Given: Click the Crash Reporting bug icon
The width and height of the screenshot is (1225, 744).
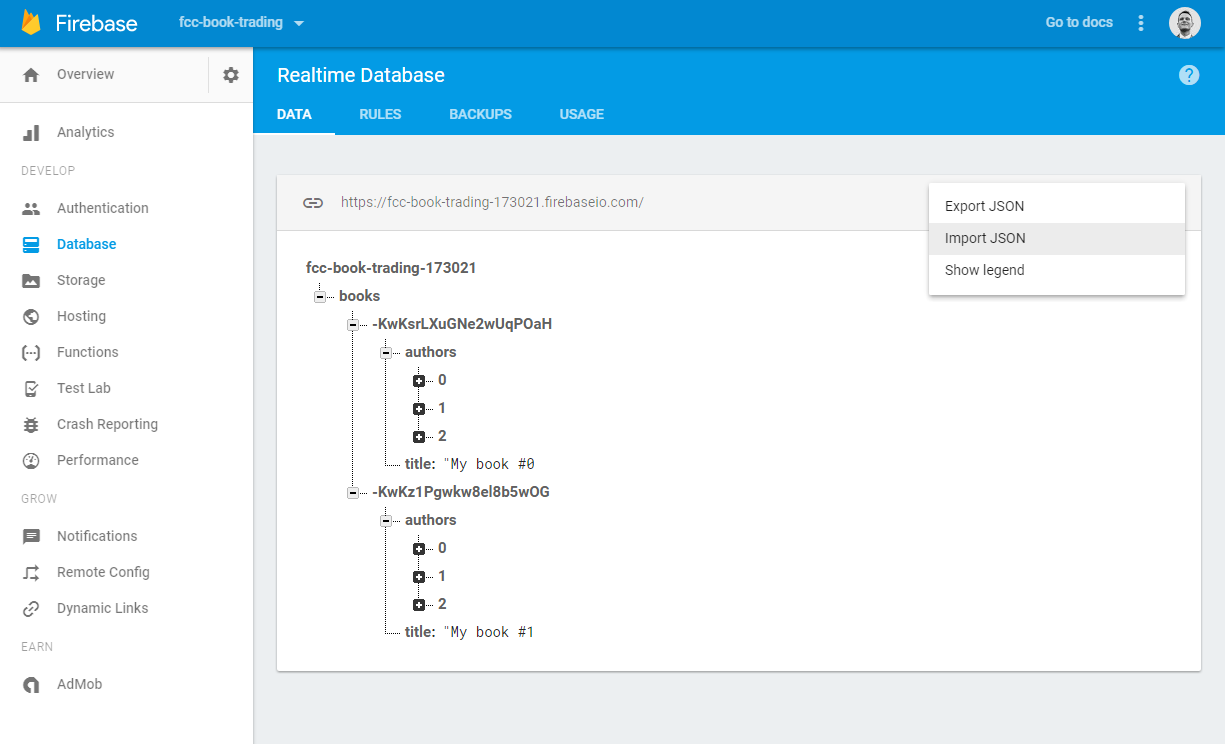Looking at the screenshot, I should pos(31,424).
